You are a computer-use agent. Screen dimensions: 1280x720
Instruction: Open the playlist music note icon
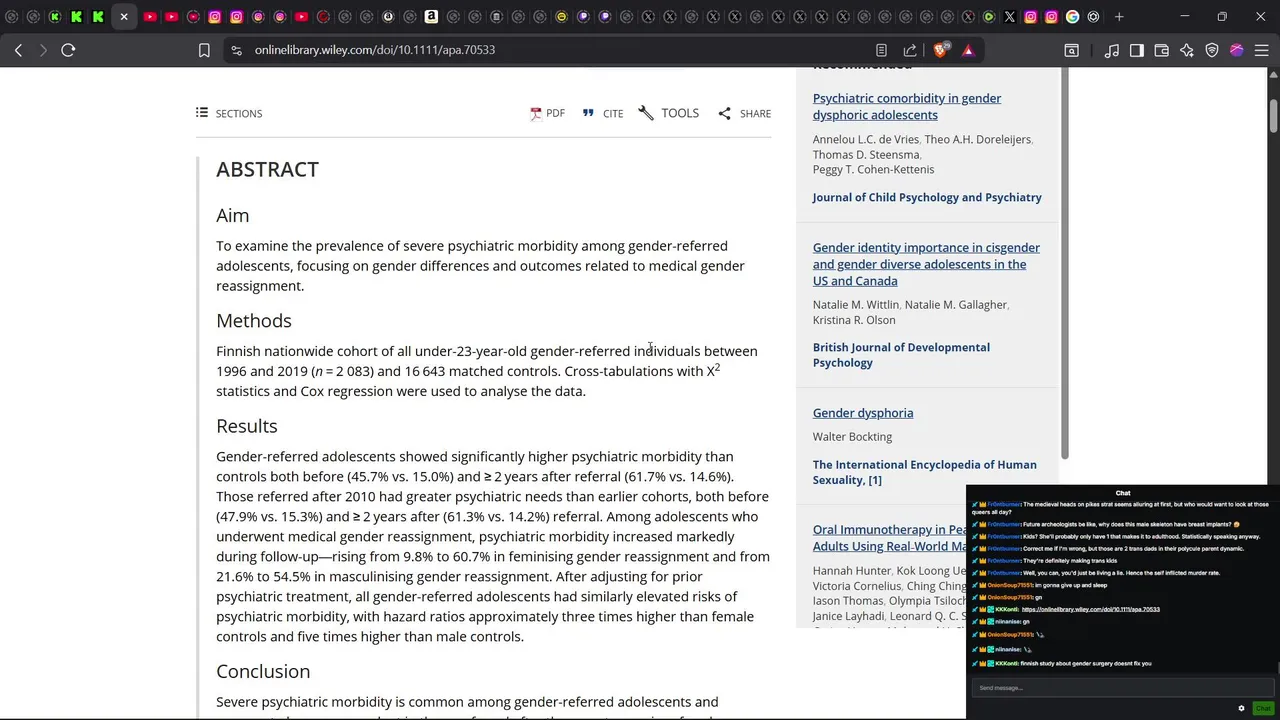pyautogui.click(x=1112, y=50)
